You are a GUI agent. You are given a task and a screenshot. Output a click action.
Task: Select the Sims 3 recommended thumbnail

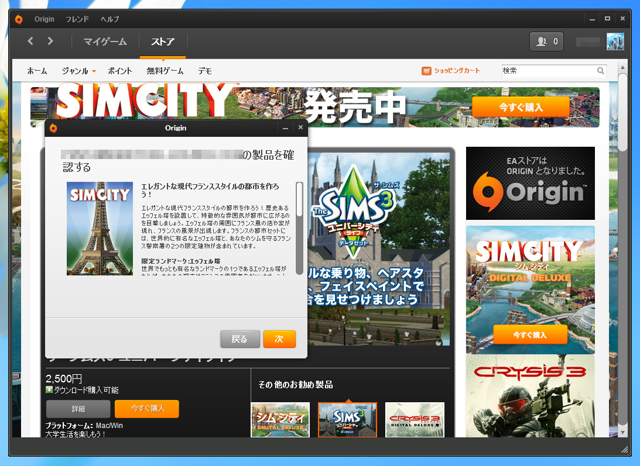point(348,420)
